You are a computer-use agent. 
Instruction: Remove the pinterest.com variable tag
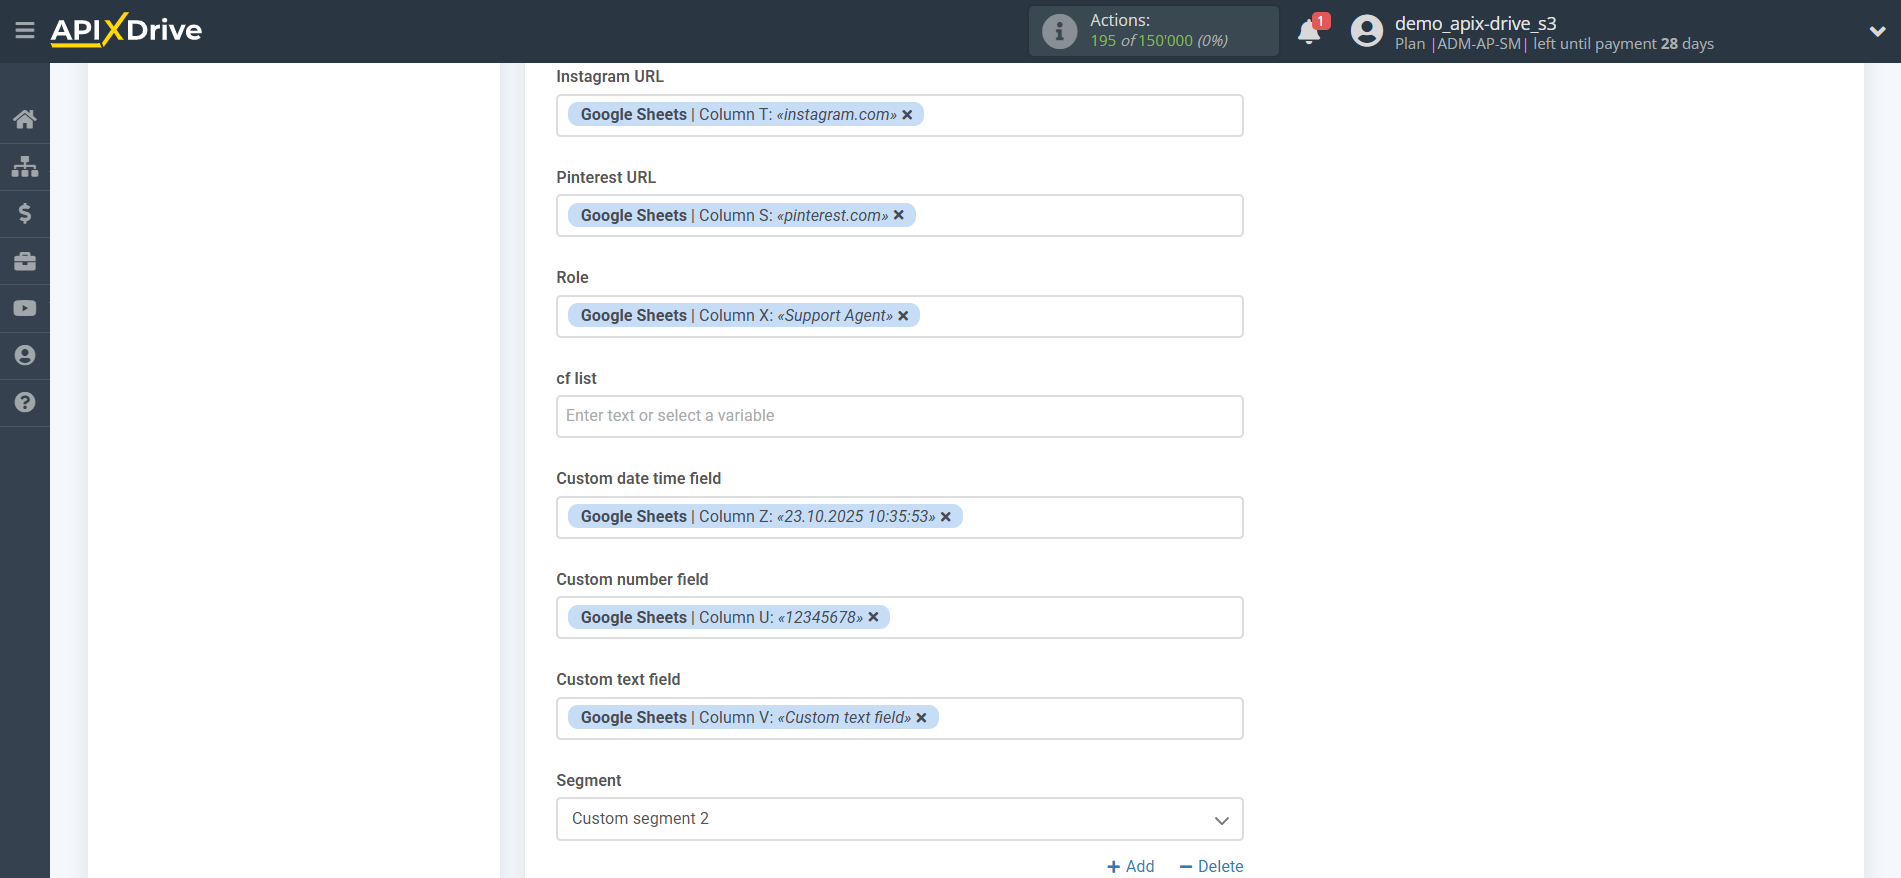pos(899,215)
